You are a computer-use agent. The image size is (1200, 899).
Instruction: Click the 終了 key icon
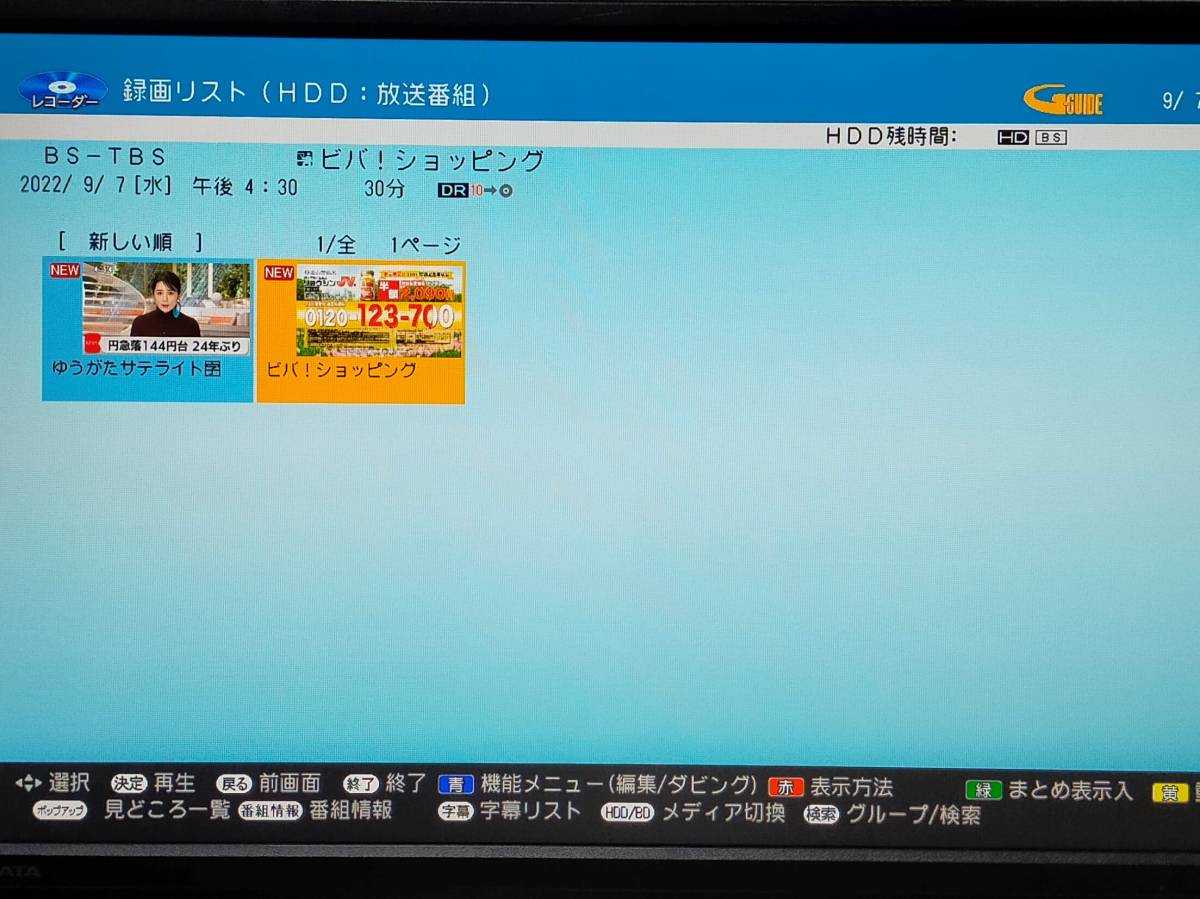361,785
